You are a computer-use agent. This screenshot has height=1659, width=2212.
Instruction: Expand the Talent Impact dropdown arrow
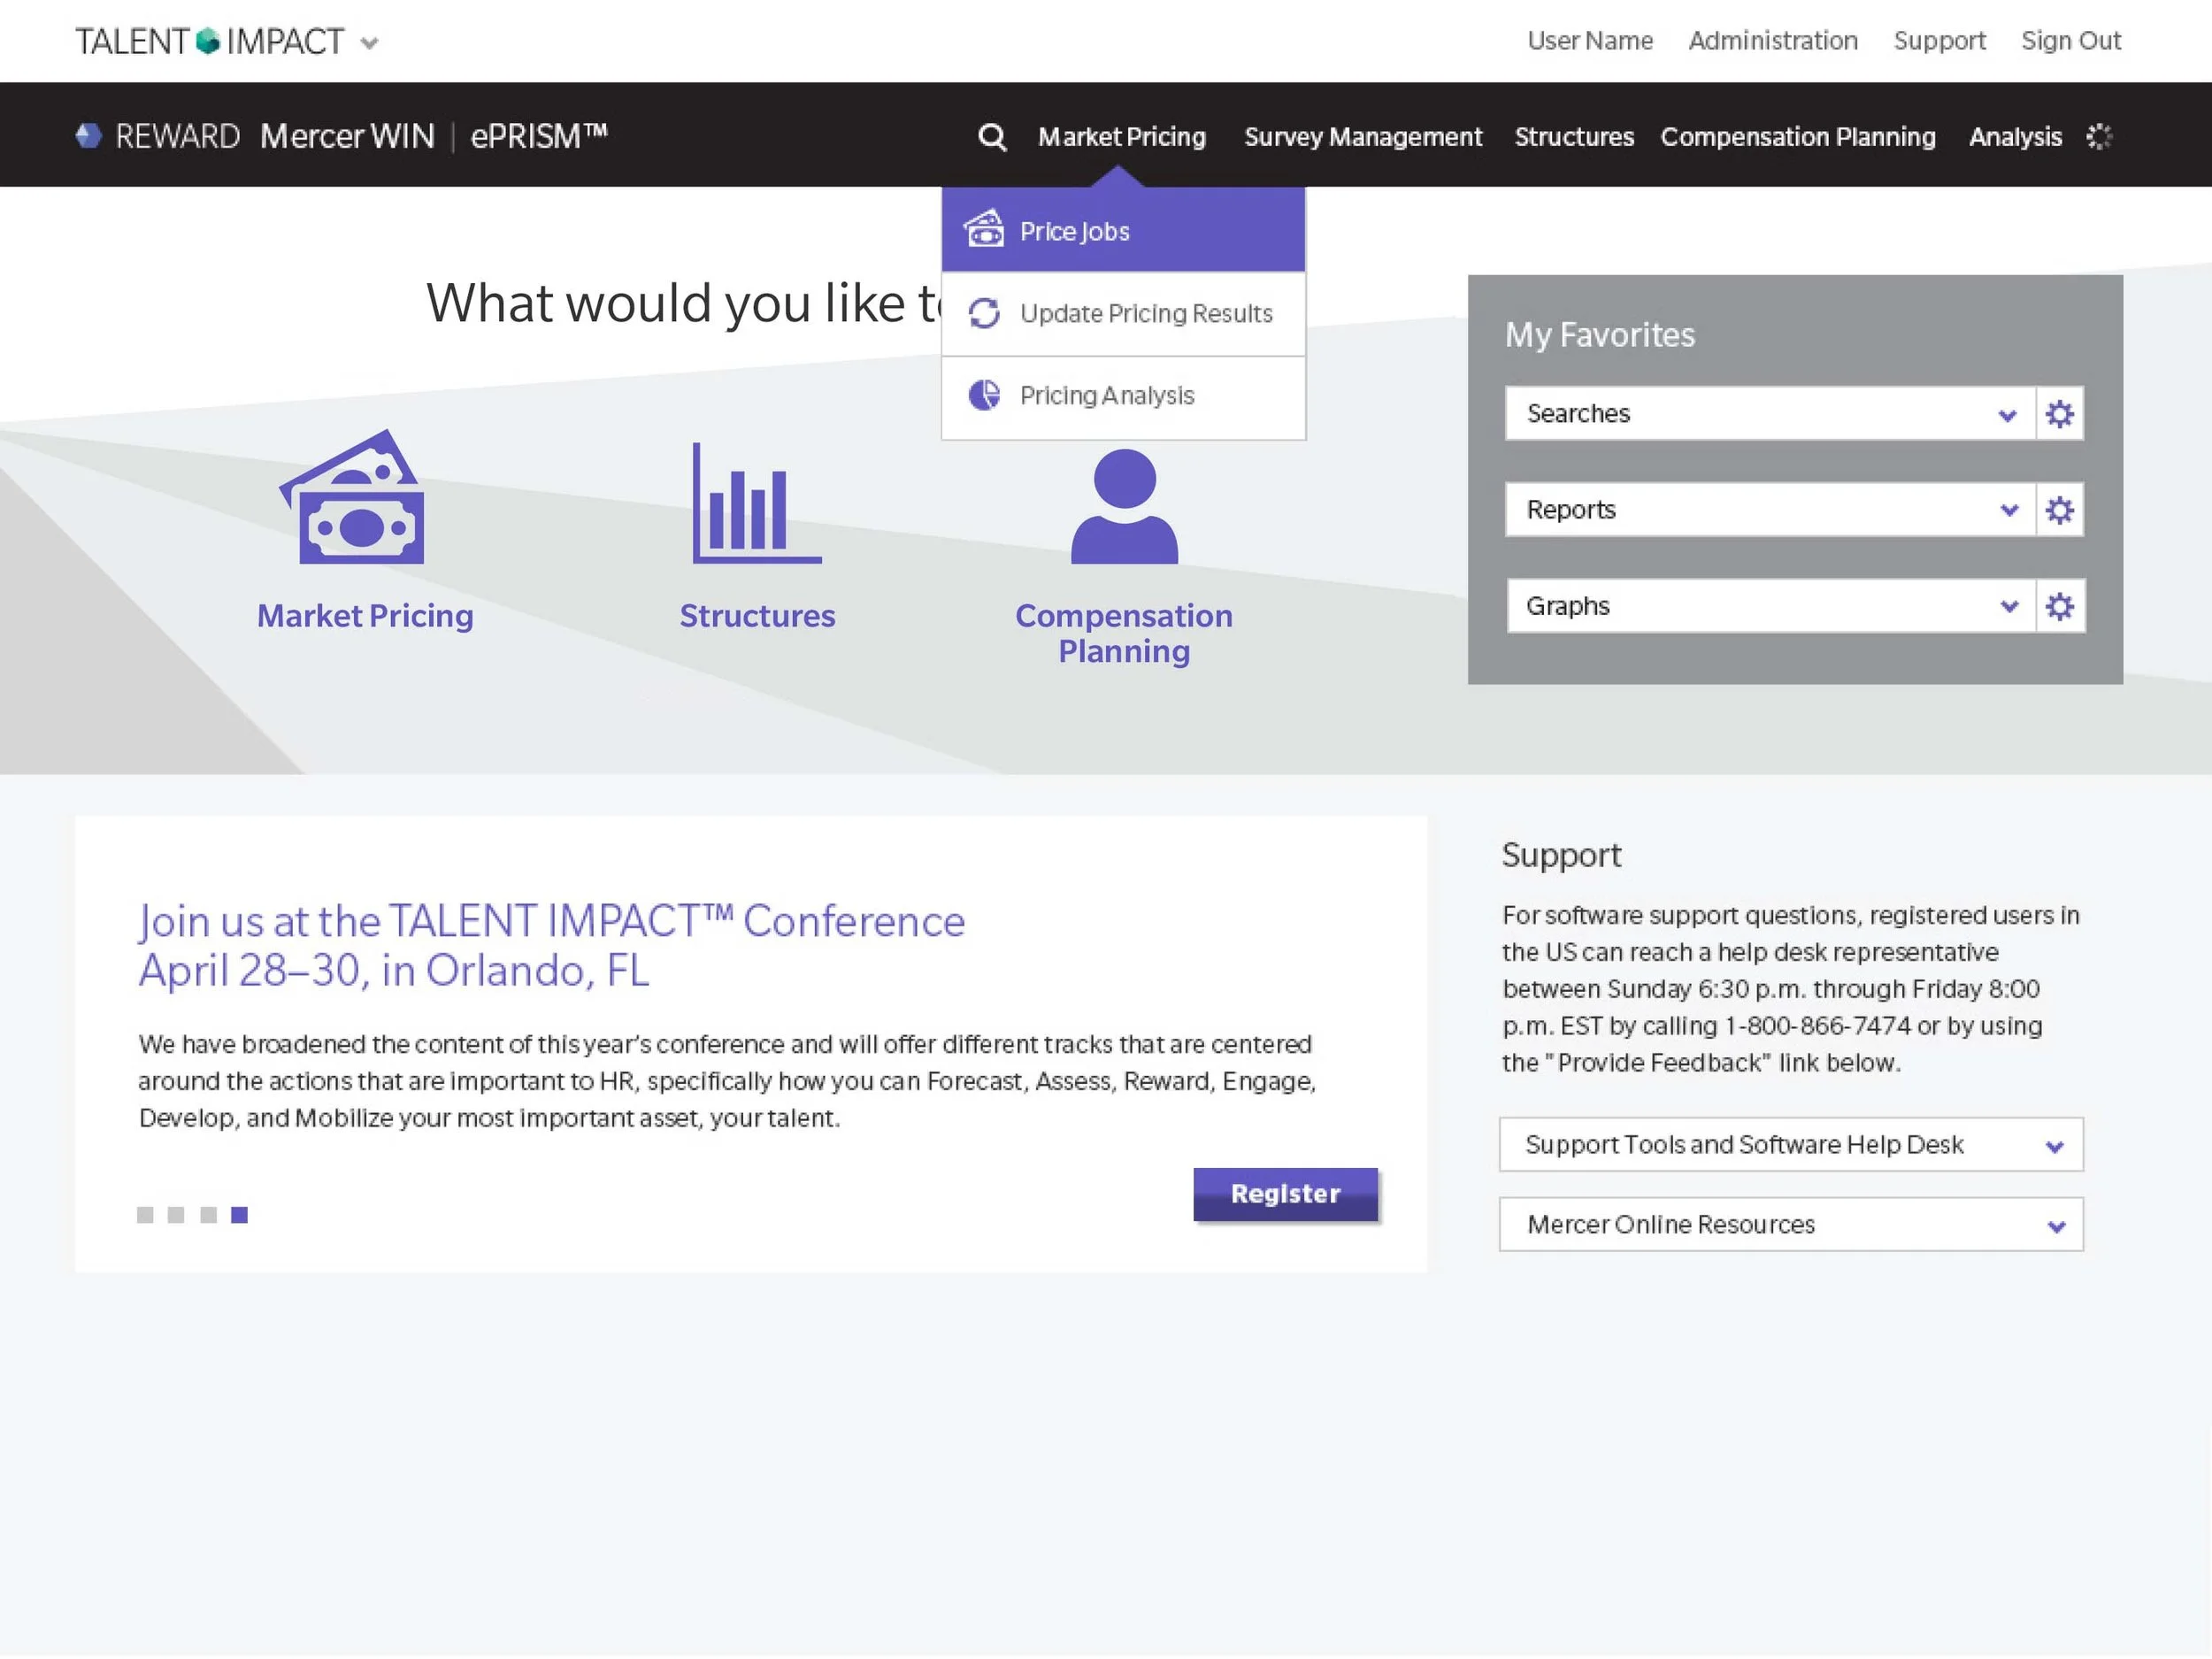(x=369, y=43)
